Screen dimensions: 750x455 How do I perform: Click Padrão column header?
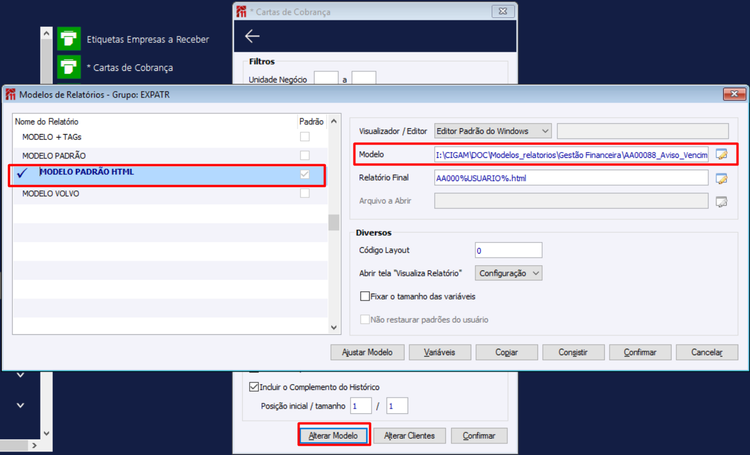[x=311, y=122]
